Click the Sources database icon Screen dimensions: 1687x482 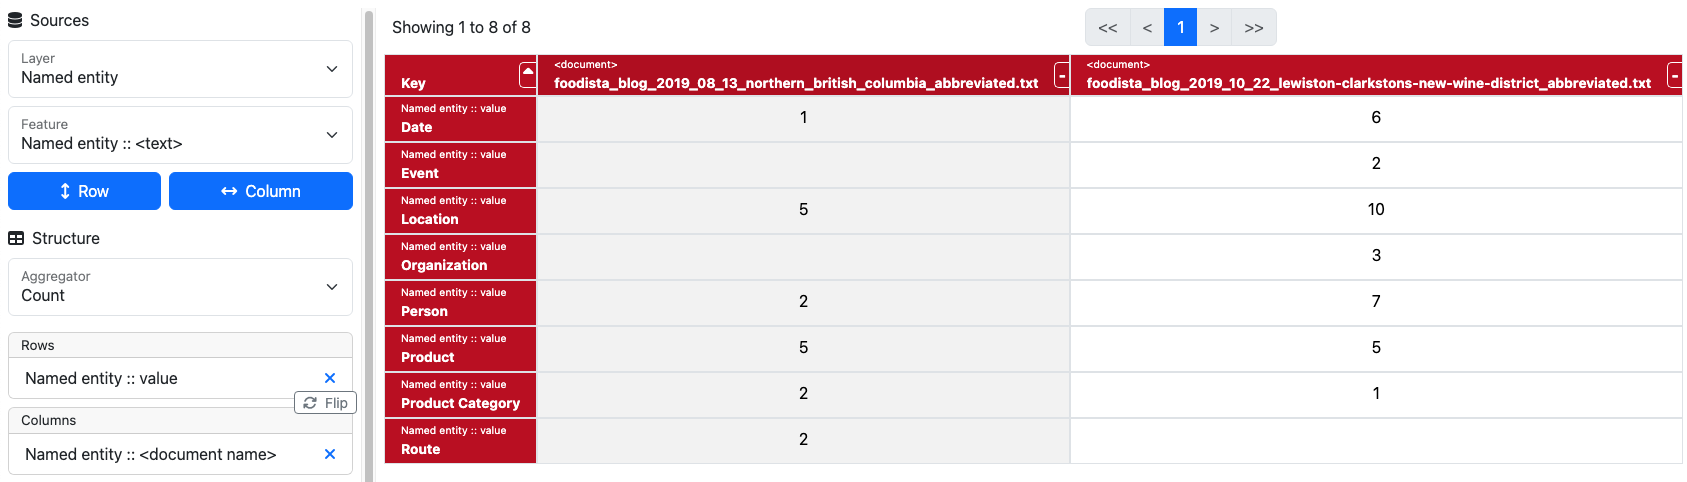(x=15, y=20)
